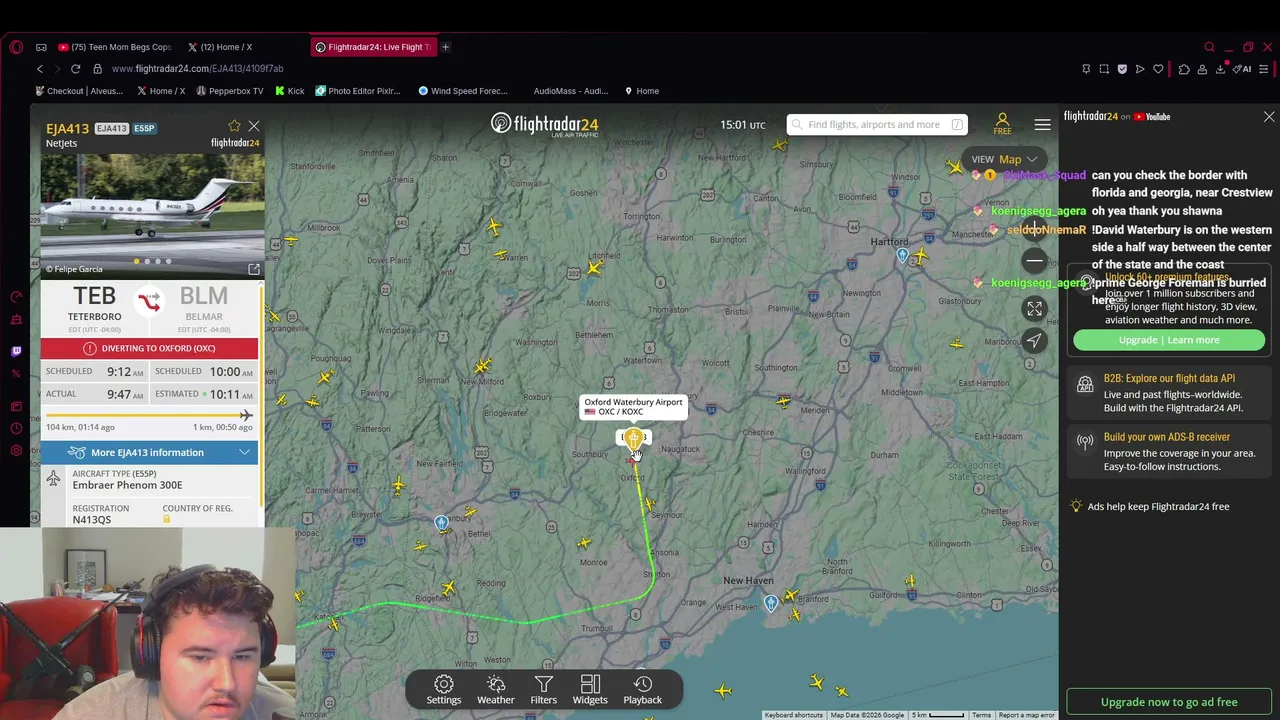Viewport: 1280px width, 720px height.
Task: Open the VIEW Map dropdown
Action: 1005,159
